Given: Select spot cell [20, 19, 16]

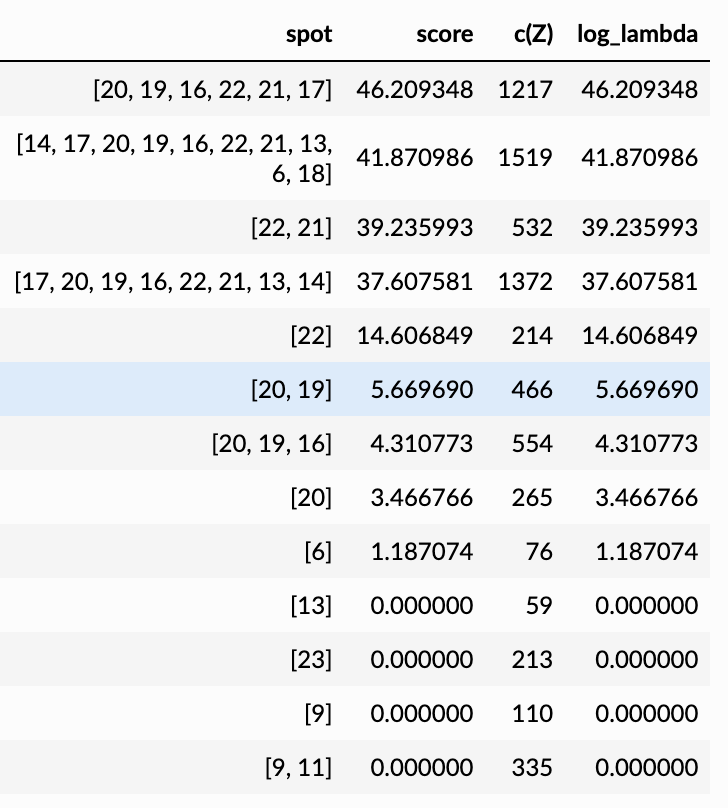Looking at the screenshot, I should tap(272, 444).
